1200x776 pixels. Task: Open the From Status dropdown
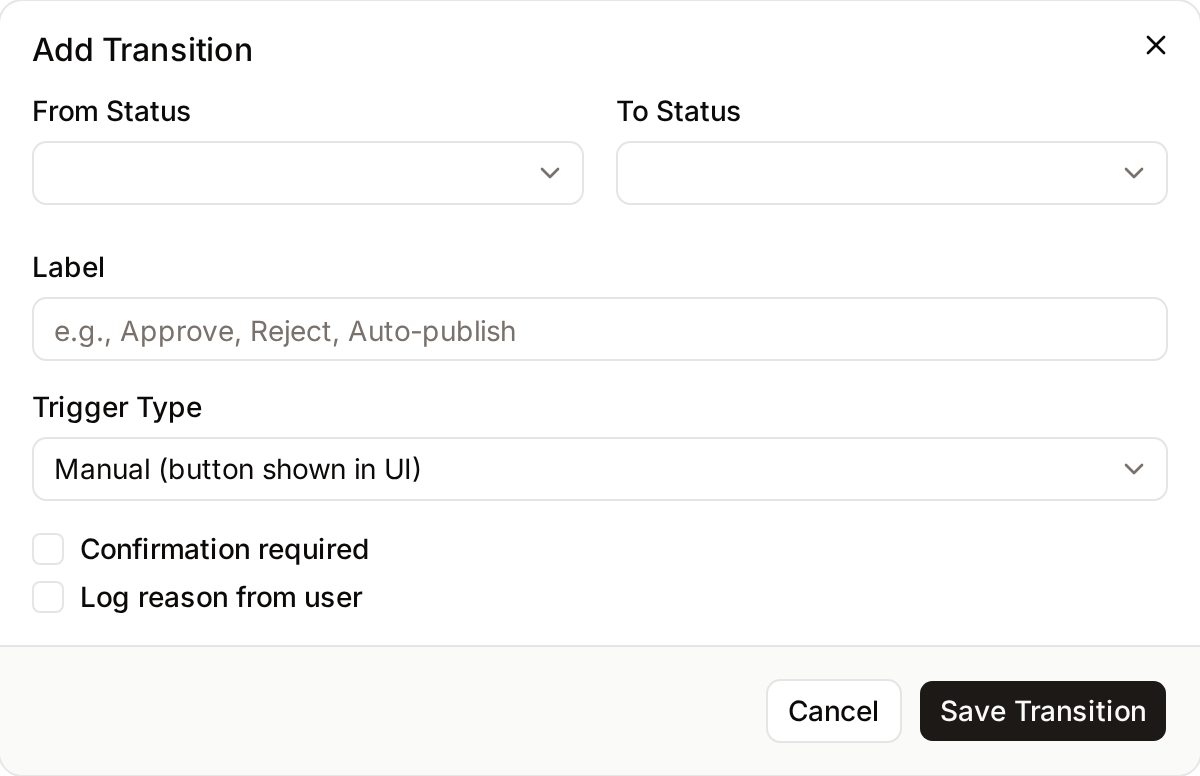pos(308,173)
